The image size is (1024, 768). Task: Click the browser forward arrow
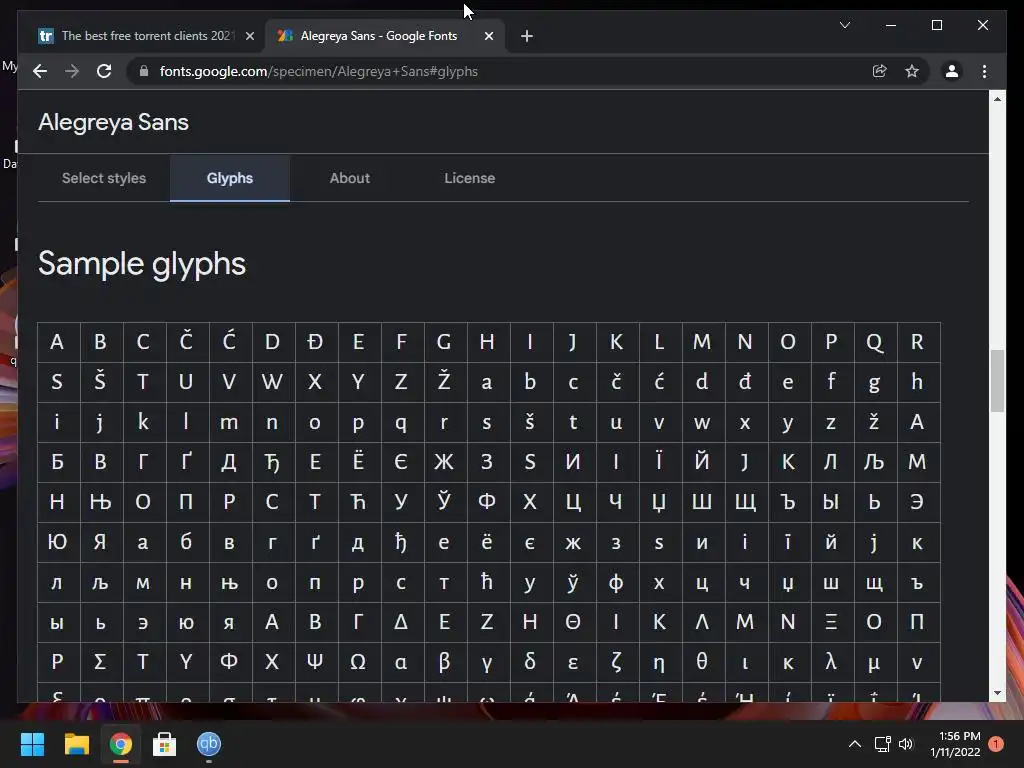pyautogui.click(x=72, y=71)
